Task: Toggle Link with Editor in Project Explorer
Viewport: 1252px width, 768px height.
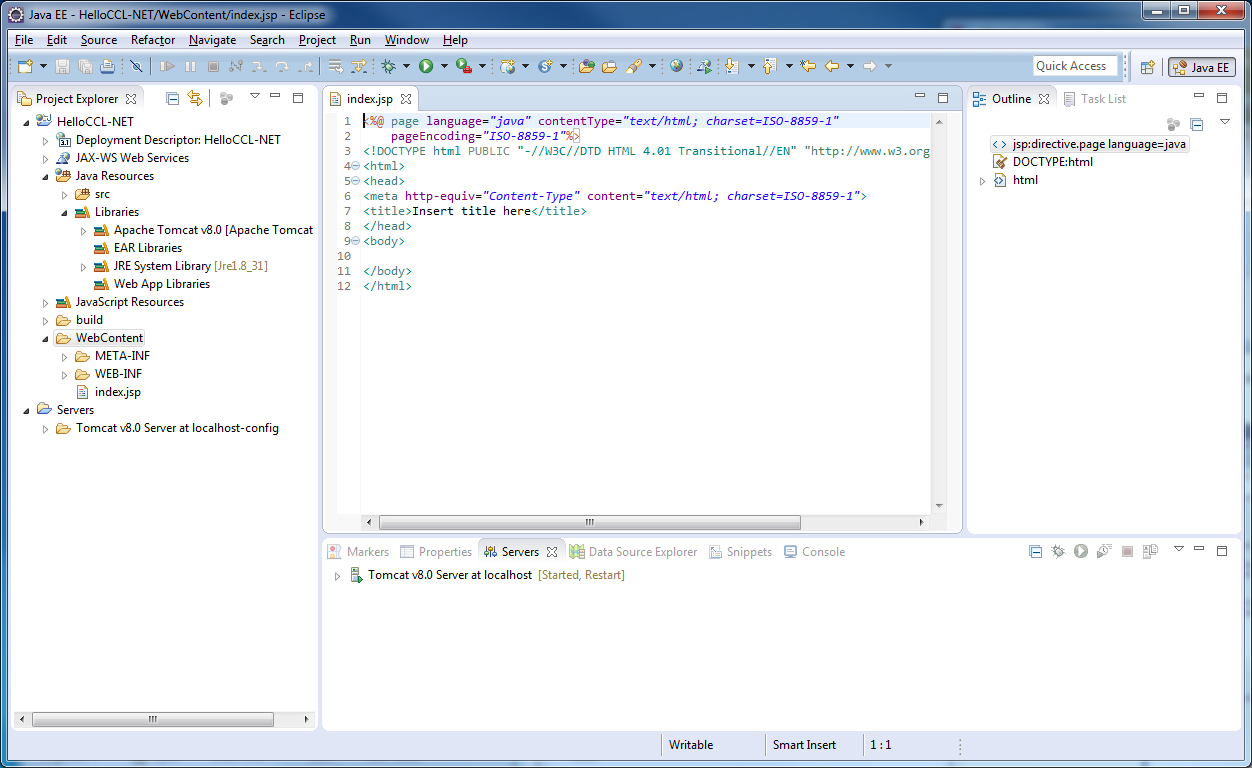Action: 195,98
